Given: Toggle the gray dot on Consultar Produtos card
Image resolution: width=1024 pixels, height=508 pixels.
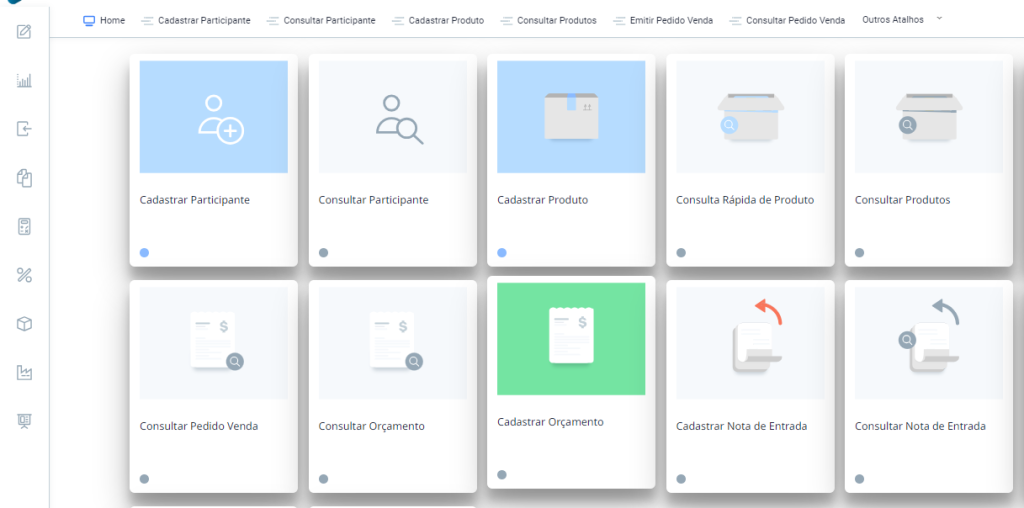Looking at the screenshot, I should (x=859, y=253).
